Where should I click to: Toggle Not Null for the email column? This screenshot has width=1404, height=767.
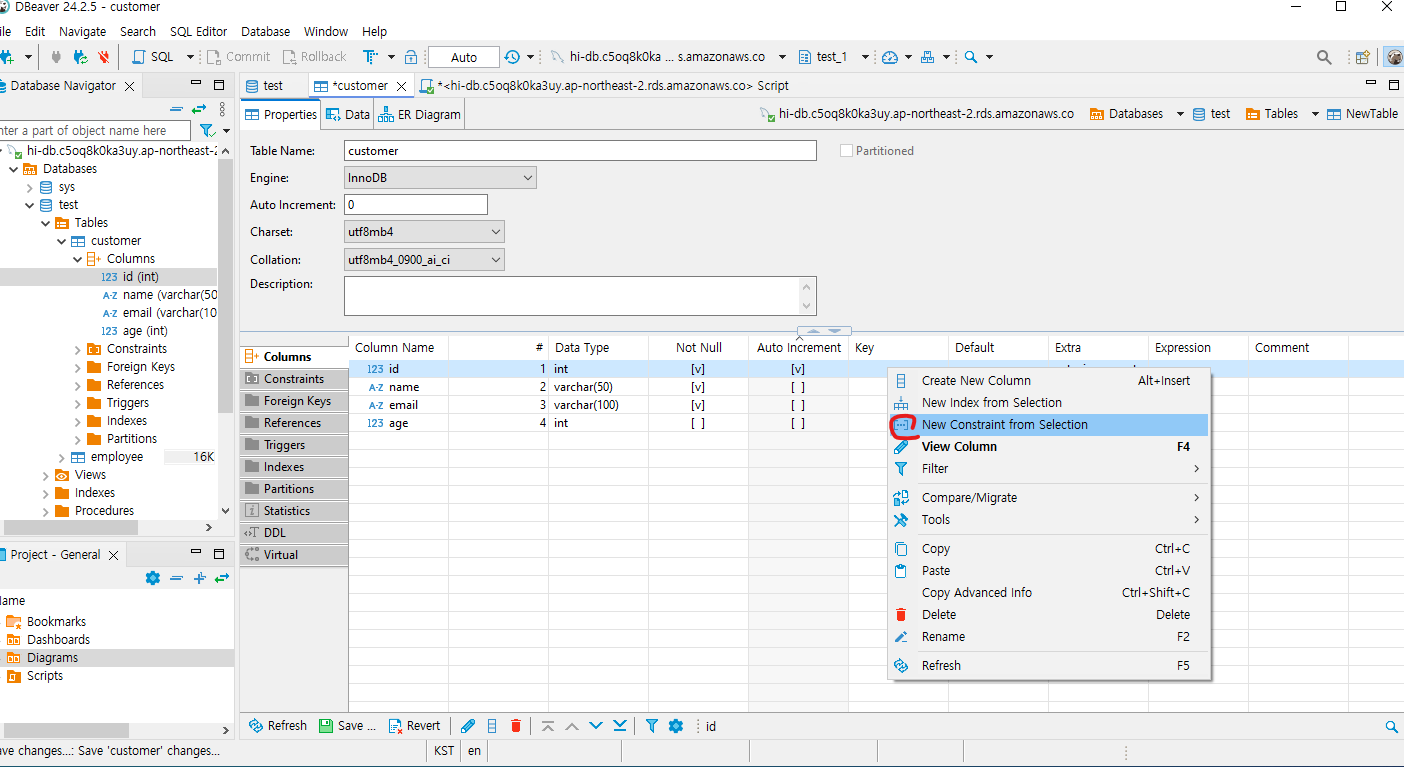point(698,405)
